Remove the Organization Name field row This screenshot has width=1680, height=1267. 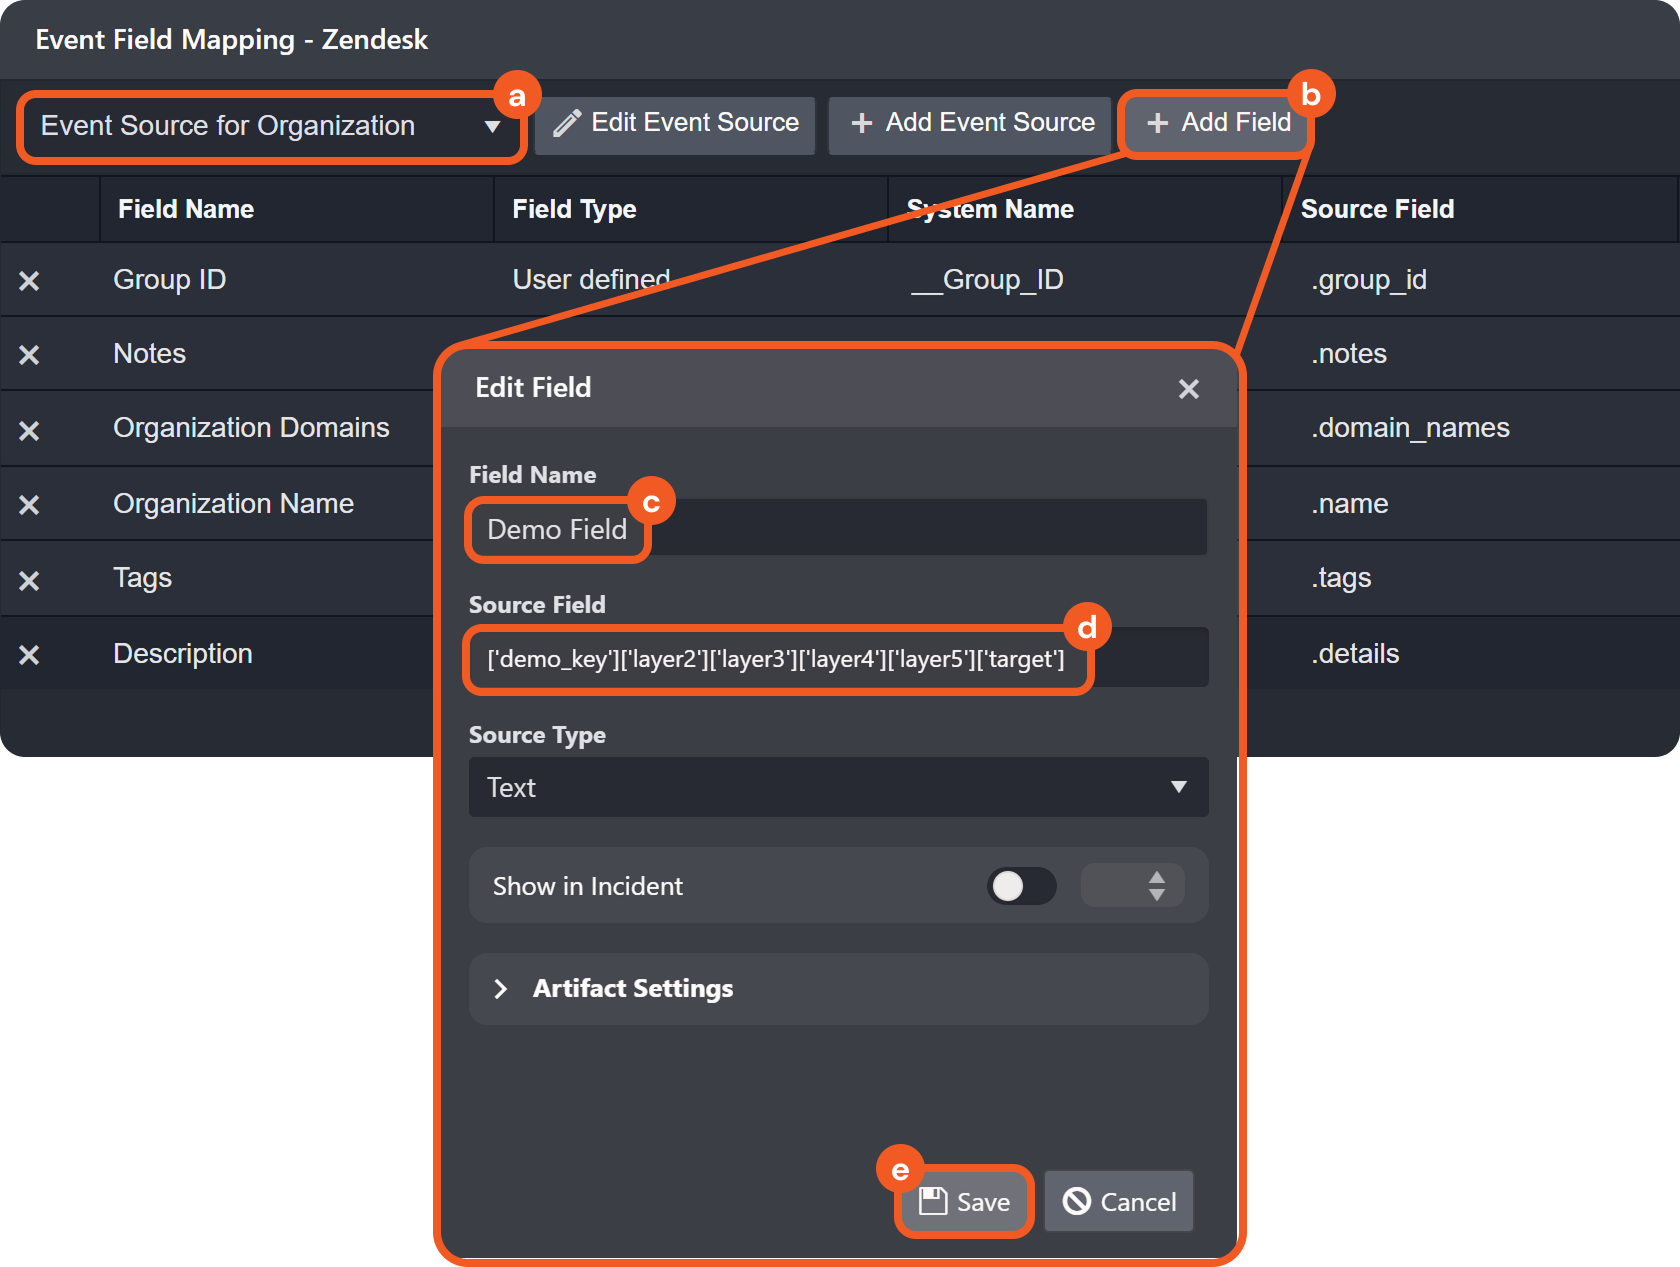(x=29, y=505)
